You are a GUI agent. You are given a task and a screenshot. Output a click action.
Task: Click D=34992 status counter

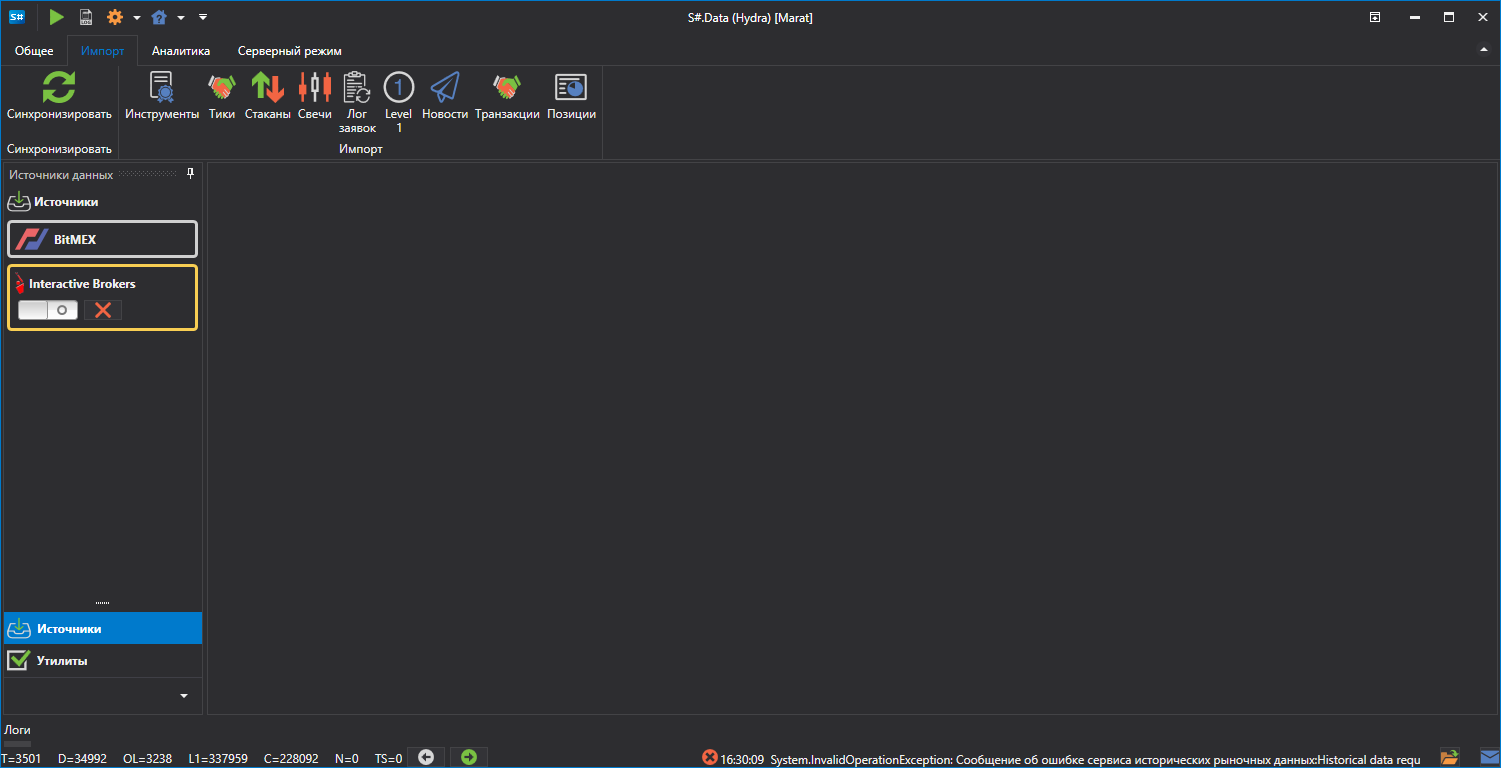click(82, 759)
